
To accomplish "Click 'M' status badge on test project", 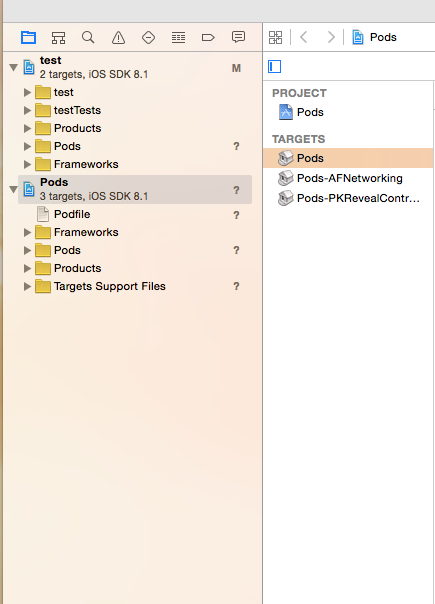I will click(x=236, y=68).
